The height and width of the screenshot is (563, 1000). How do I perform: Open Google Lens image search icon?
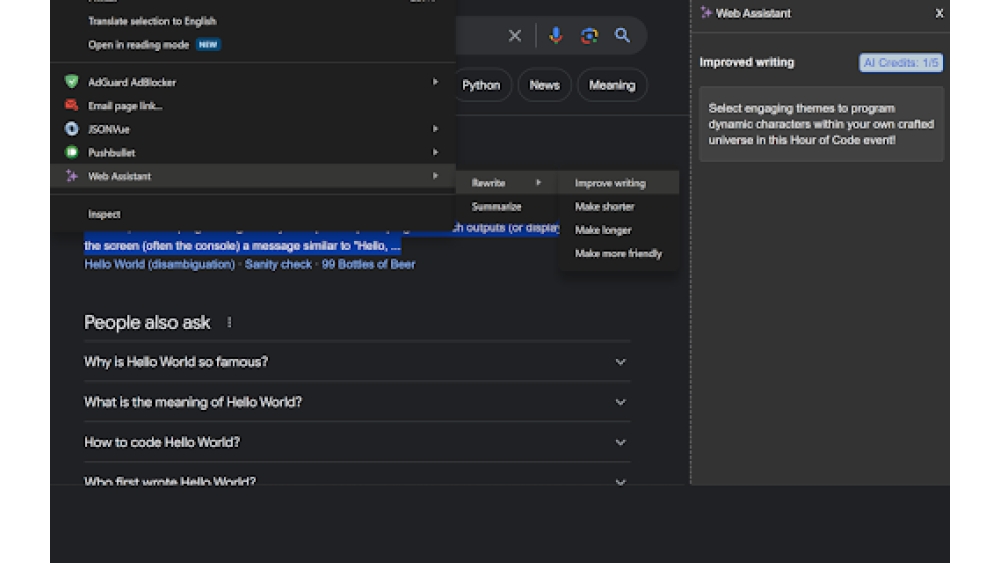coord(589,36)
